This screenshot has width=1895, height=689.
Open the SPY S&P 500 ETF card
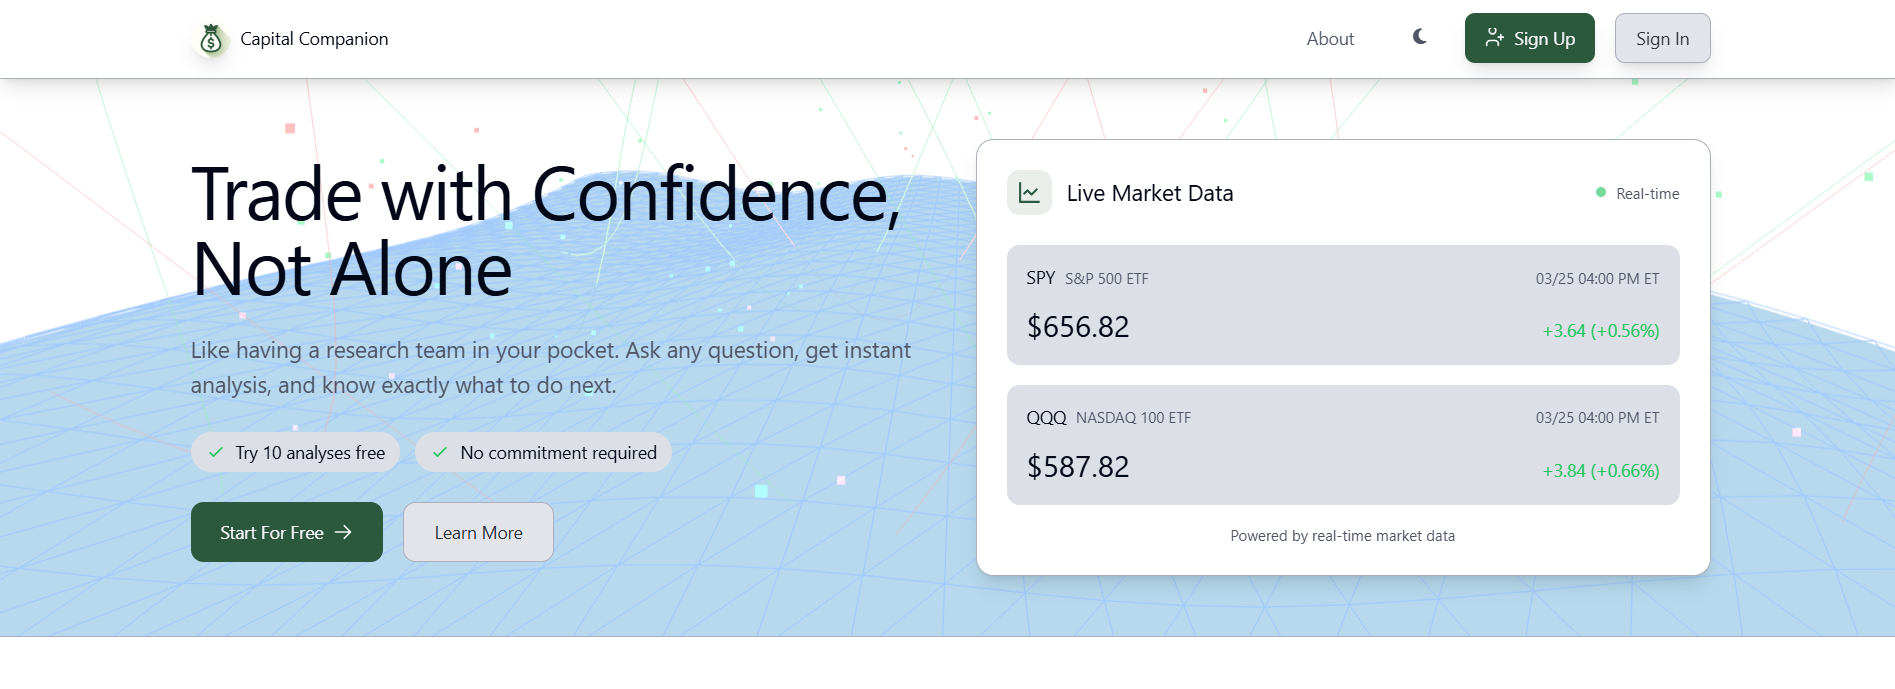(x=1343, y=305)
